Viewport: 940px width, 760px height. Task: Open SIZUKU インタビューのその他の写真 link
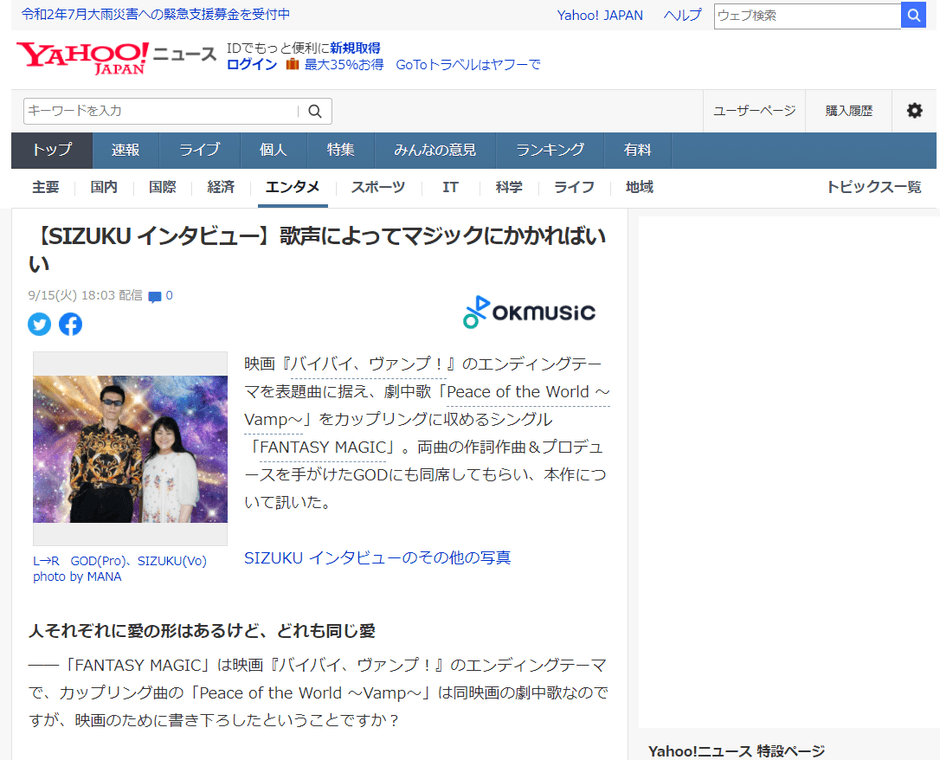[378, 557]
